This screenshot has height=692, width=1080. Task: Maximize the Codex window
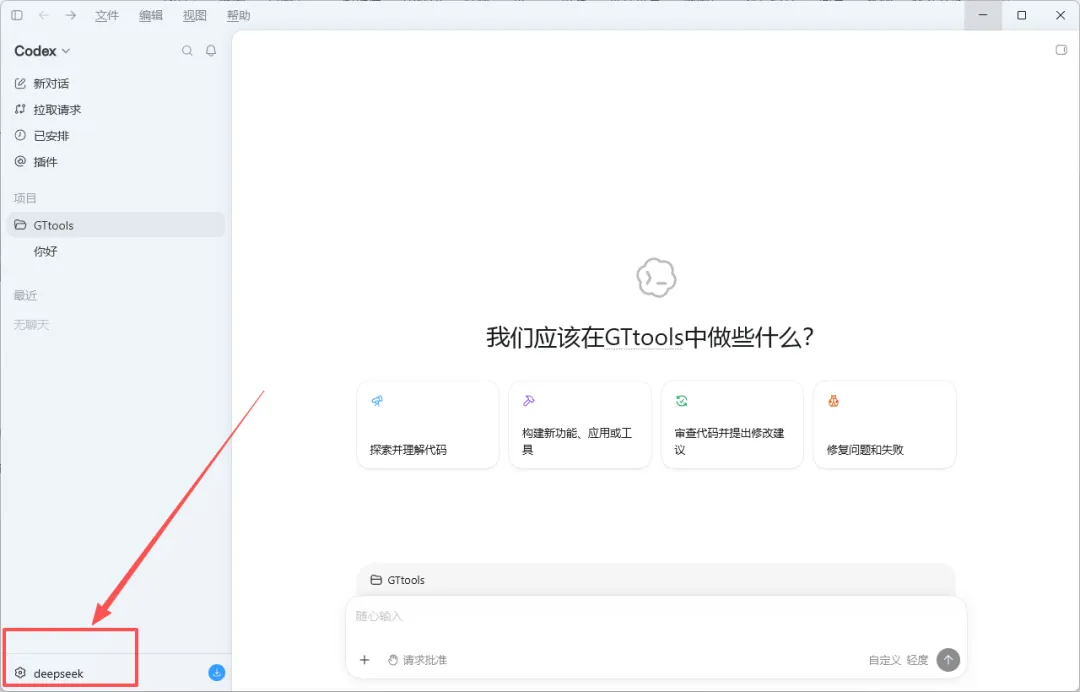tap(1021, 15)
